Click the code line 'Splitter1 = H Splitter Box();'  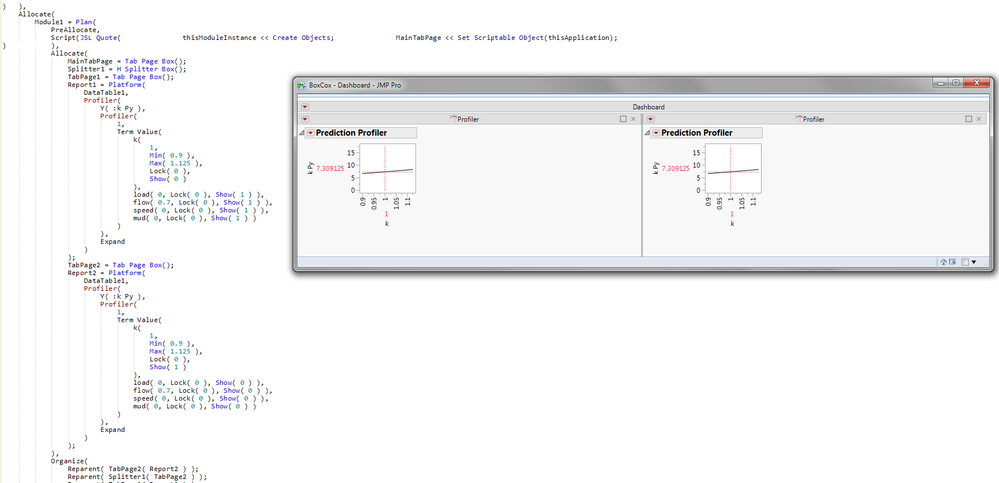tap(127, 69)
